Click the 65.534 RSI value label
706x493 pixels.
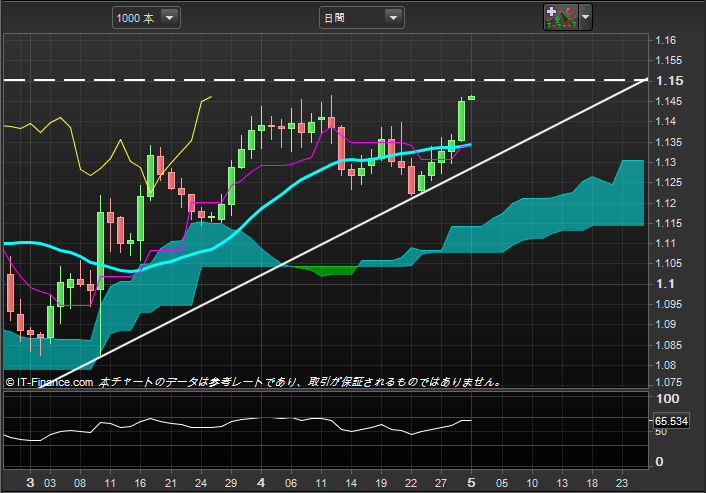tap(671, 421)
